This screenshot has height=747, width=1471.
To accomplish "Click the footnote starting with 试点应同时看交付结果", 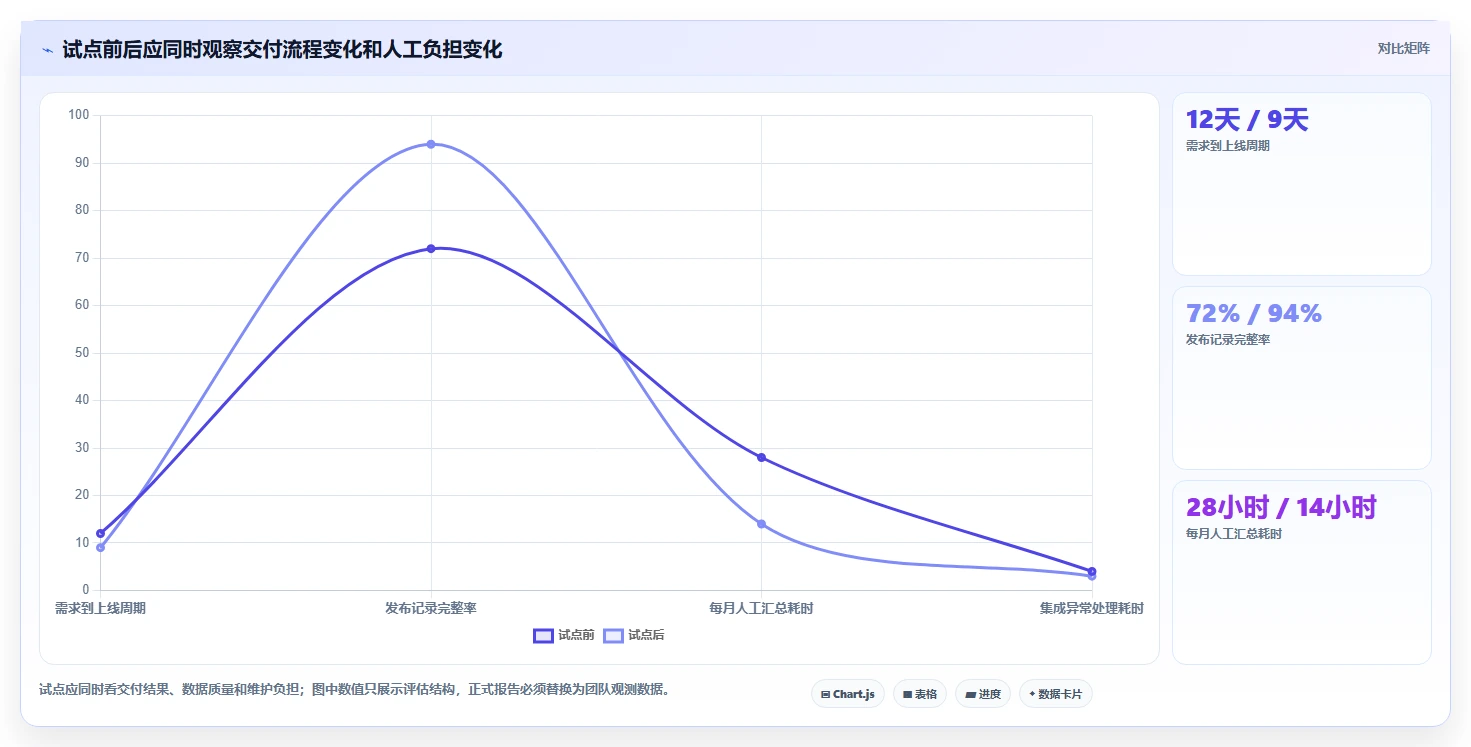I will tap(354, 690).
